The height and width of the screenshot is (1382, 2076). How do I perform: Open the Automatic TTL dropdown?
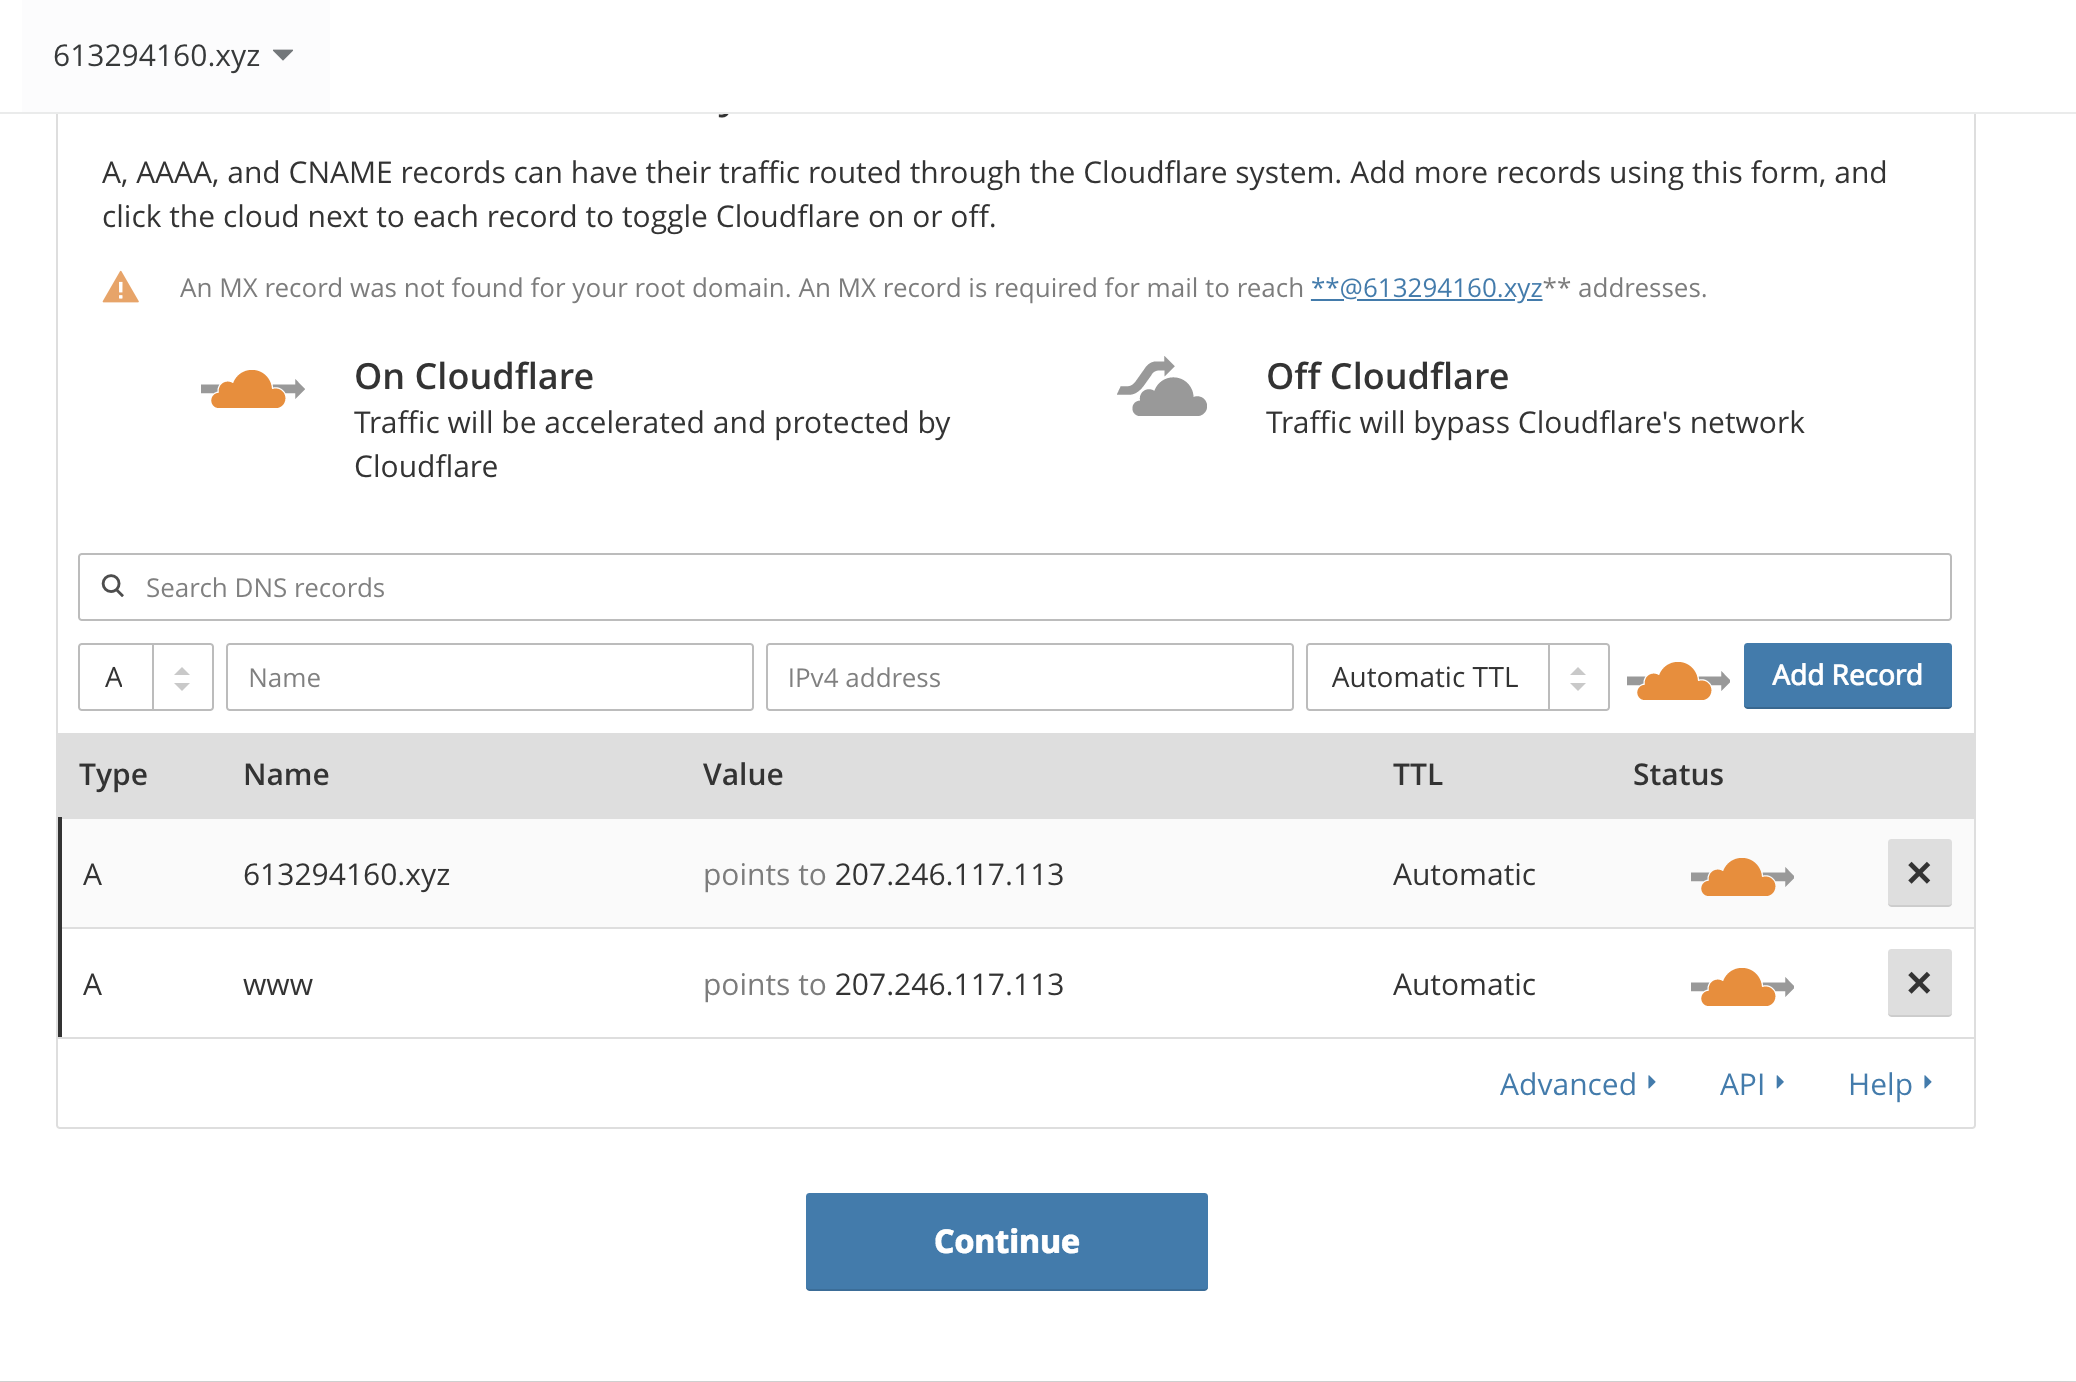(x=1457, y=677)
